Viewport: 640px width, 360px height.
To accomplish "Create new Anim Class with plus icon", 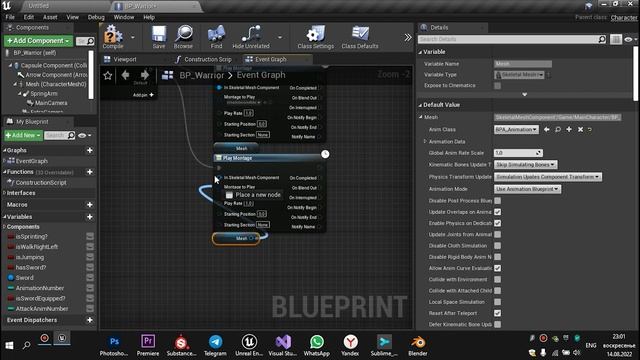I will point(569,129).
